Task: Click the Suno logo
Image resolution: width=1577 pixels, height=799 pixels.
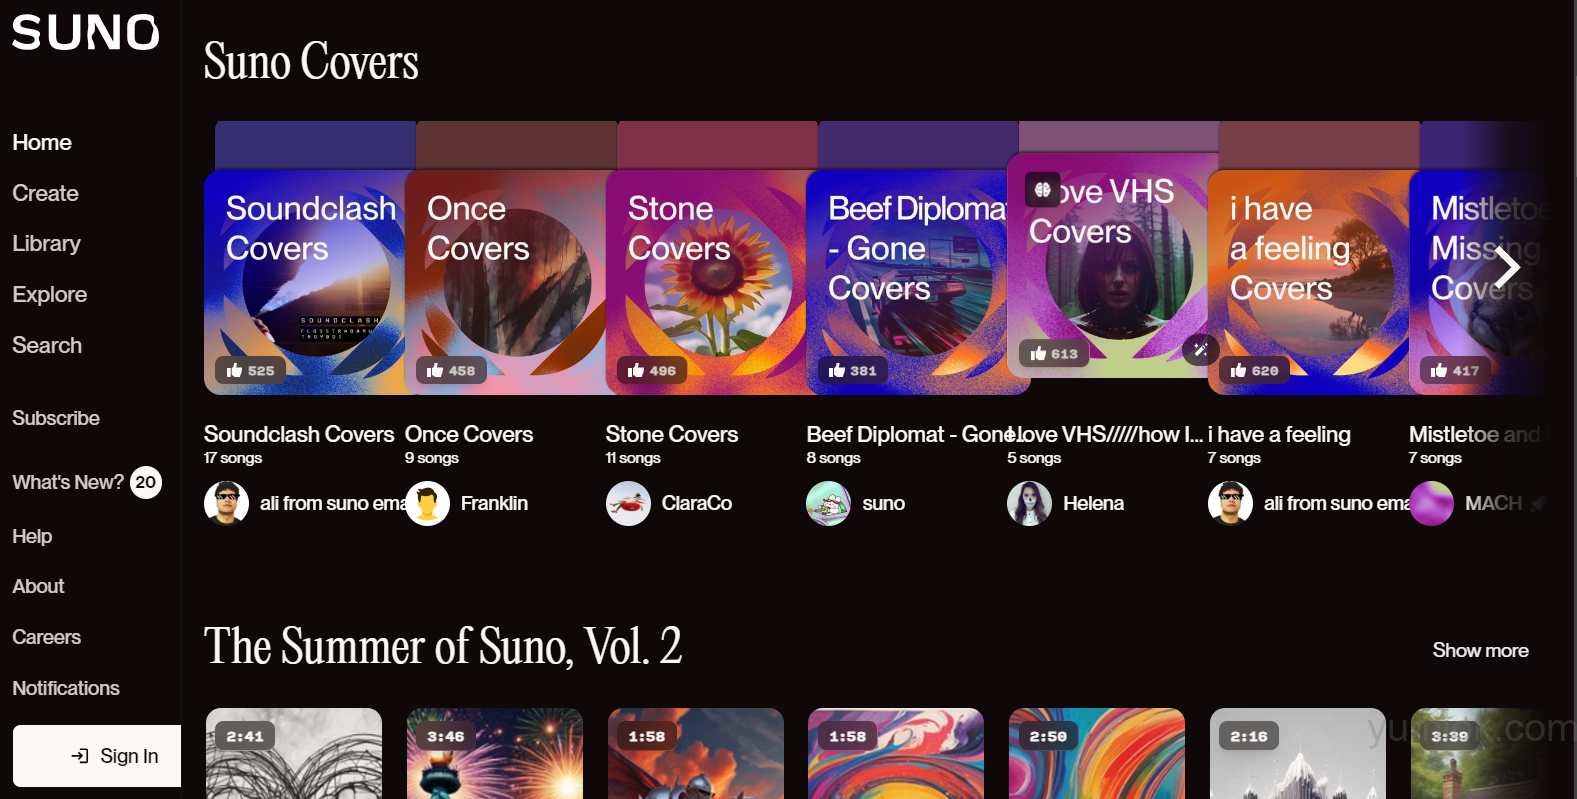Action: 86,33
